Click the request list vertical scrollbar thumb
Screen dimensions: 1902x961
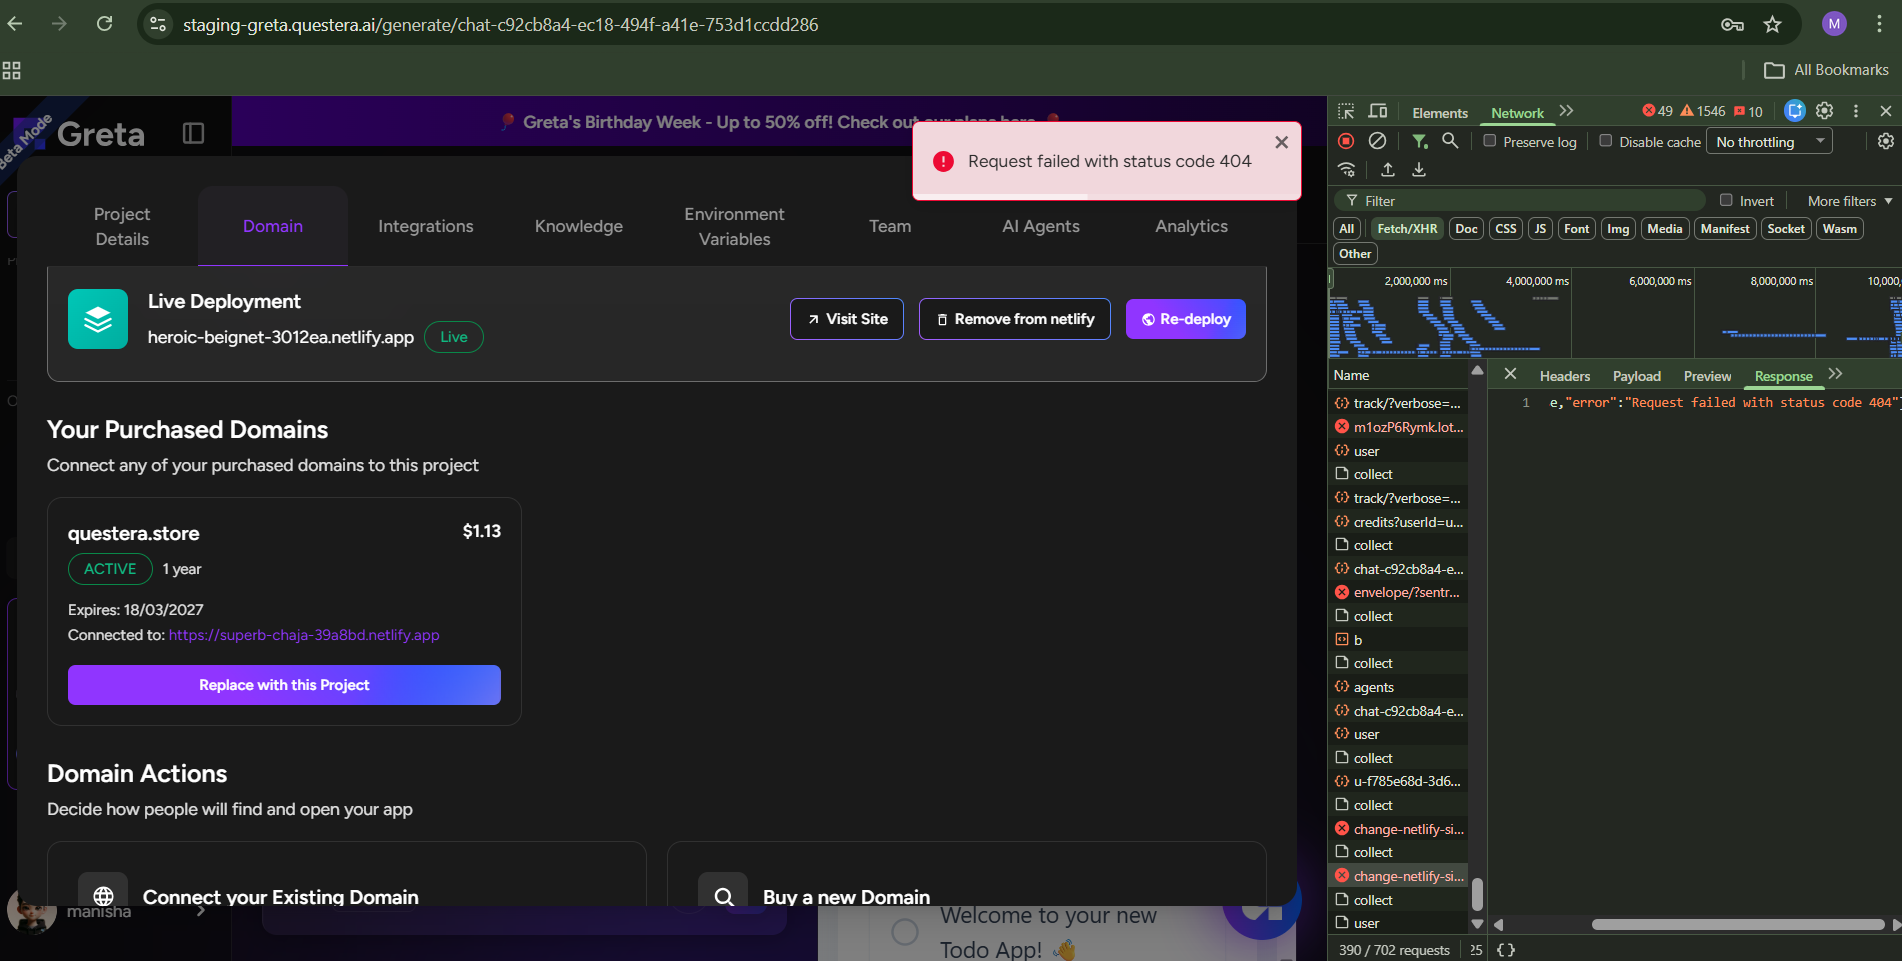click(x=1477, y=894)
